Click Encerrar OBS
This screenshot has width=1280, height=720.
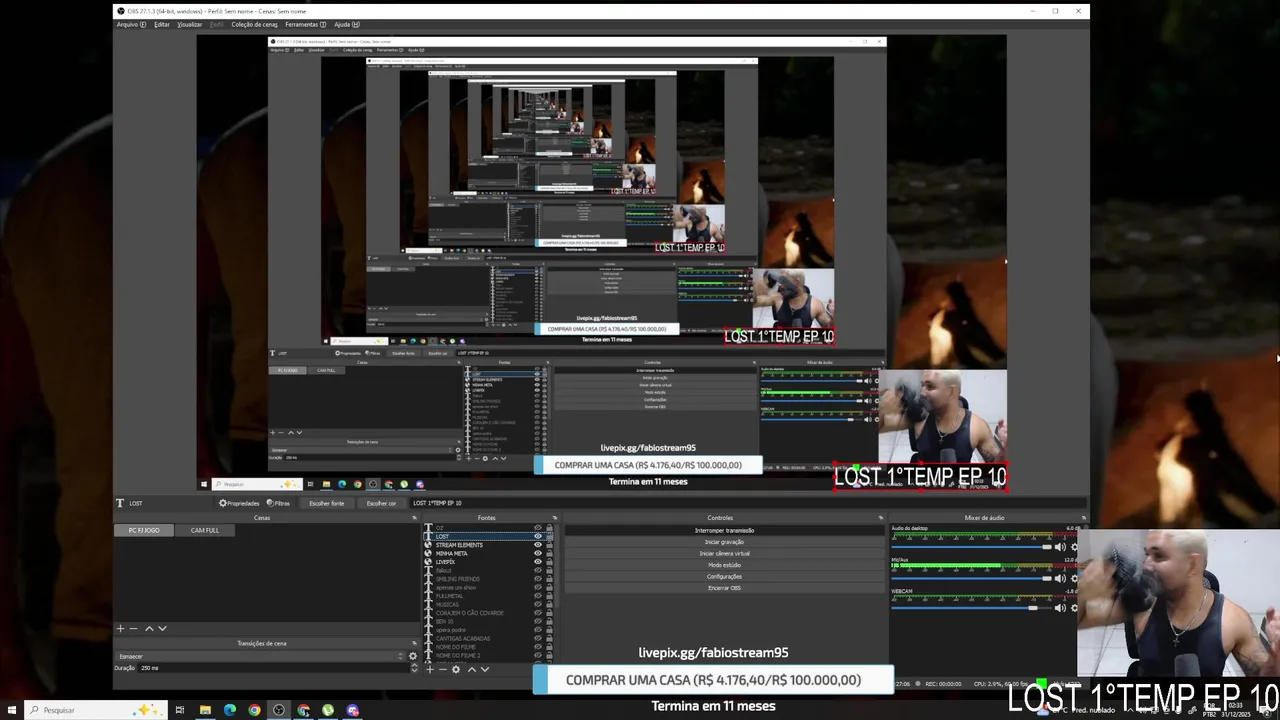tap(725, 588)
